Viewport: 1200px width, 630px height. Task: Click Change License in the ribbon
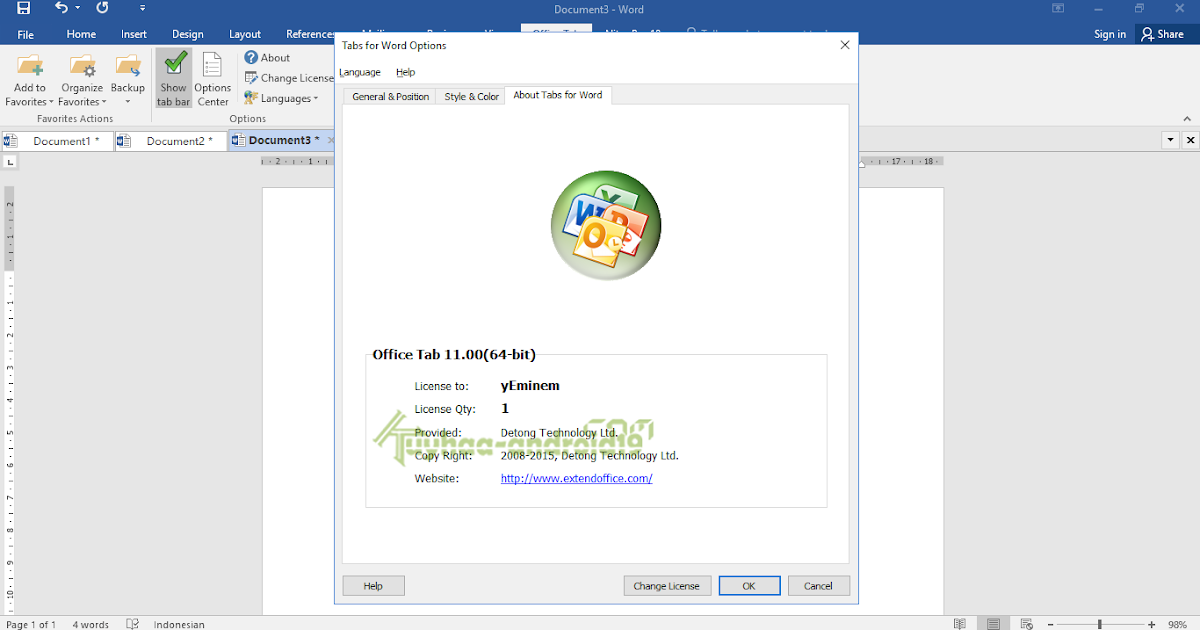point(289,78)
